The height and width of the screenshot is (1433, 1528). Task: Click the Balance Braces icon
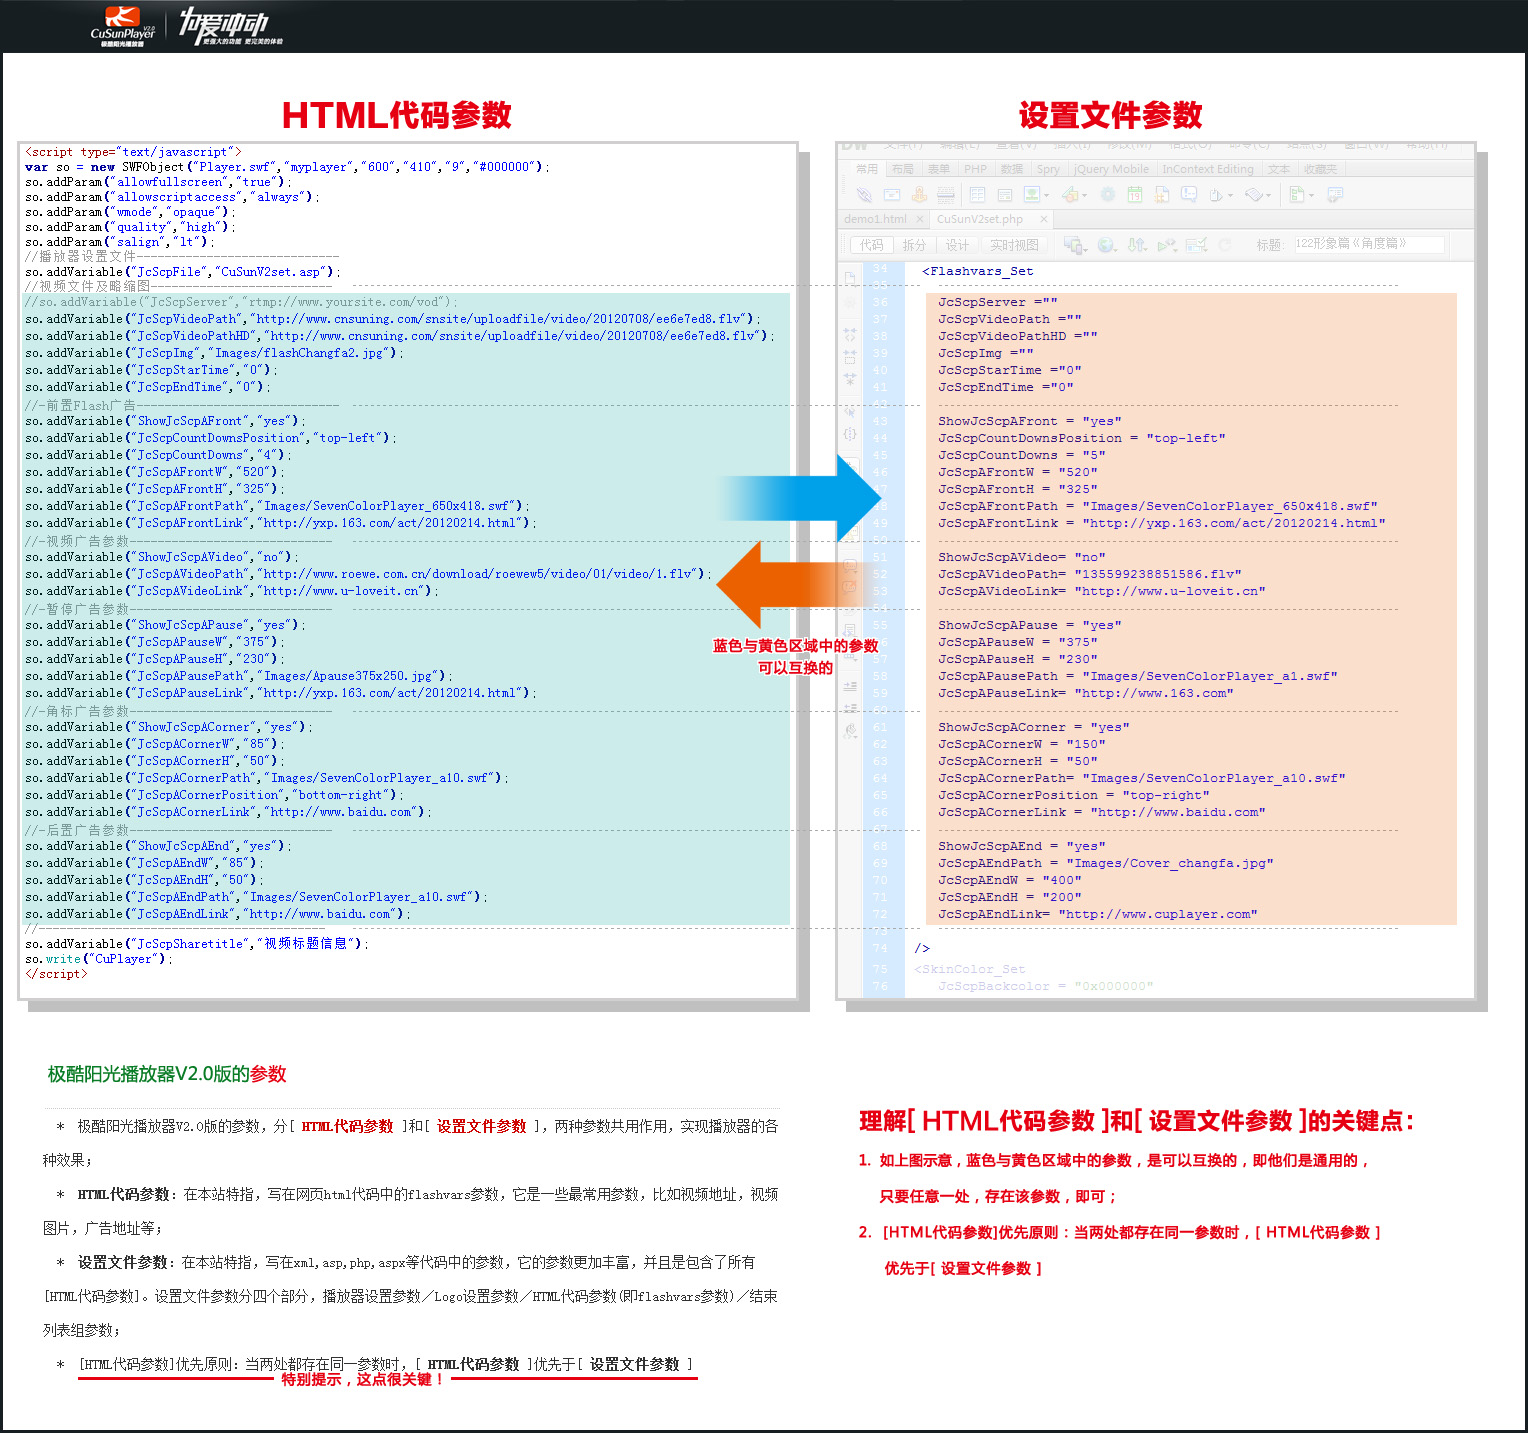point(850,433)
